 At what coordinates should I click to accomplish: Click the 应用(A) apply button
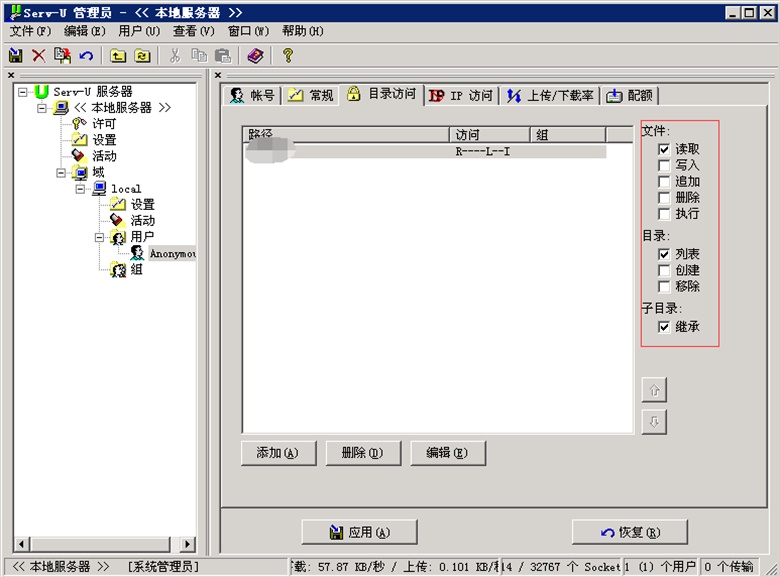359,532
